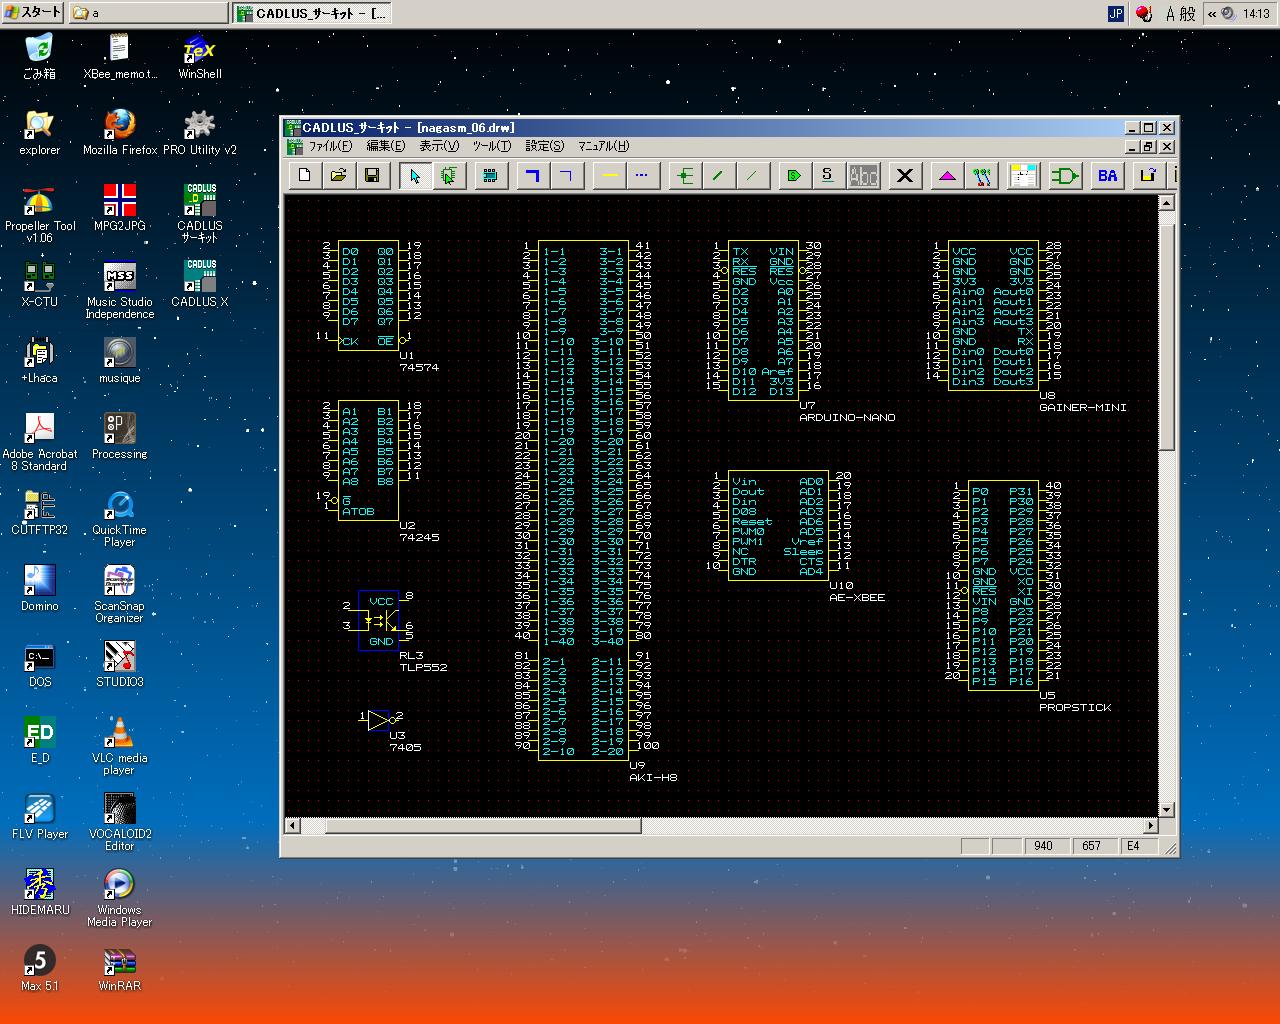
Task: Open the ツール(T) menu
Action: click(492, 146)
